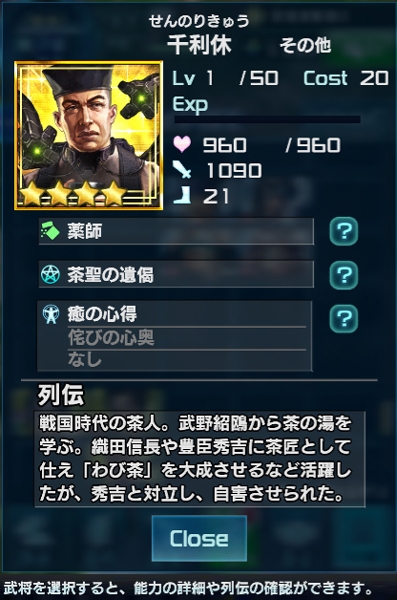Open help for the 癒の心得 ability
The width and height of the screenshot is (397, 600).
coord(343,318)
